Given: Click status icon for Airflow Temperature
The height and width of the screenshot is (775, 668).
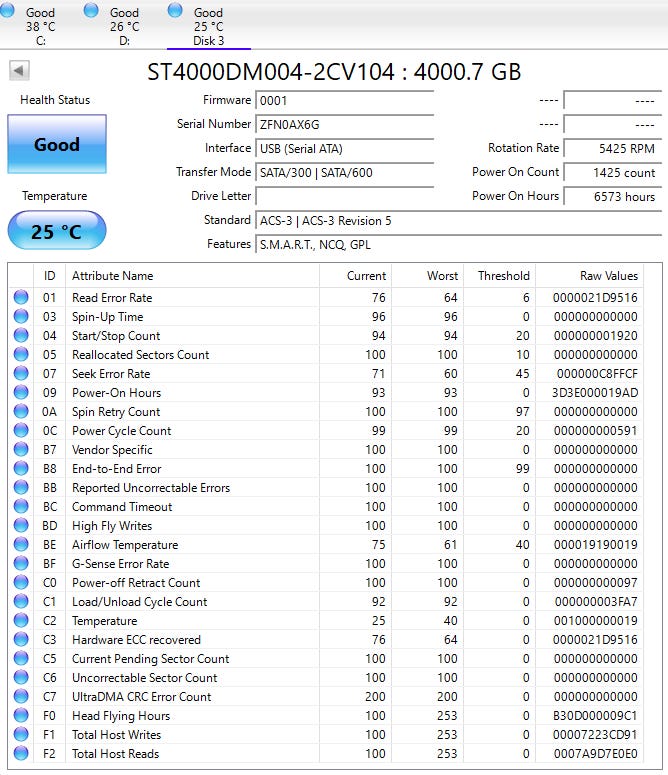Looking at the screenshot, I should [21, 544].
